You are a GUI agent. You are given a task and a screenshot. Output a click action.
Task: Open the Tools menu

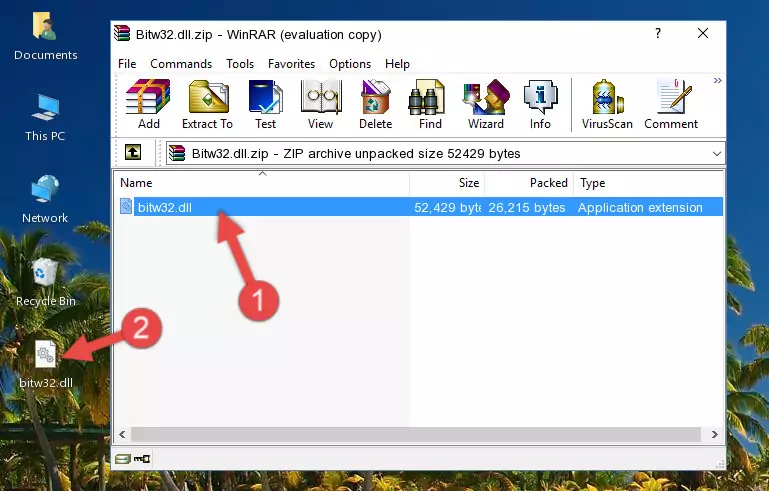point(240,64)
